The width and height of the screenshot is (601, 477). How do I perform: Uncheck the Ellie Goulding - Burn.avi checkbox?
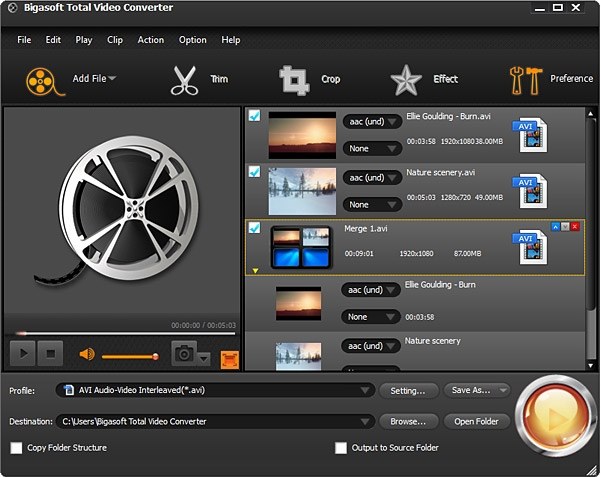255,117
